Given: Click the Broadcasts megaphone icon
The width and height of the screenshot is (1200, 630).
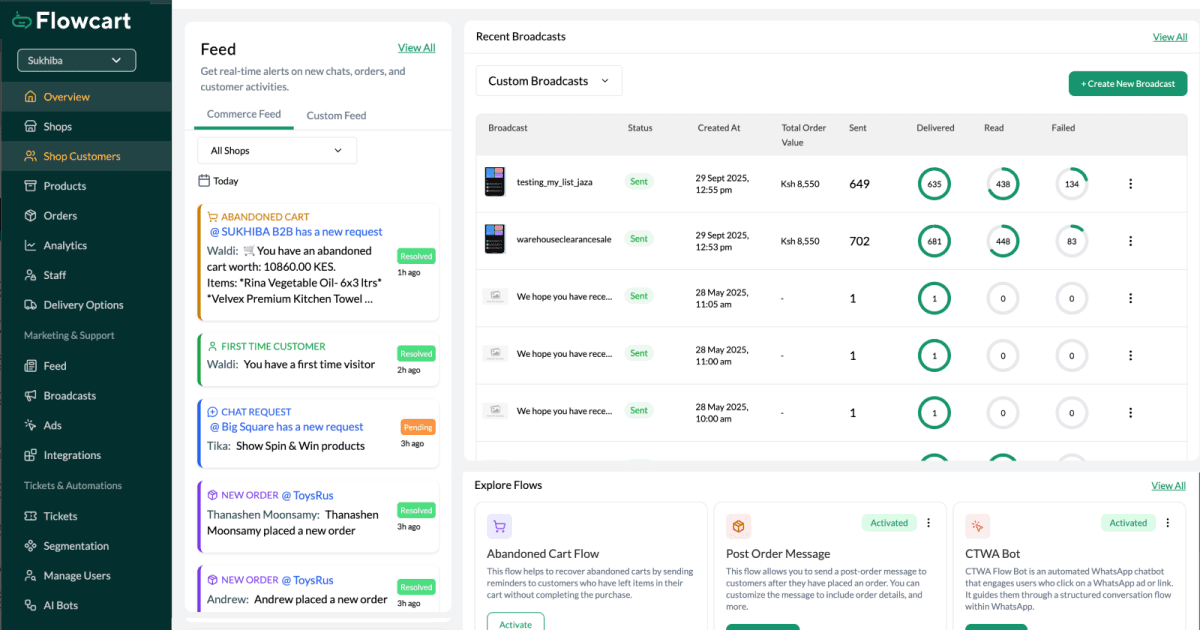Looking at the screenshot, I should coord(30,396).
